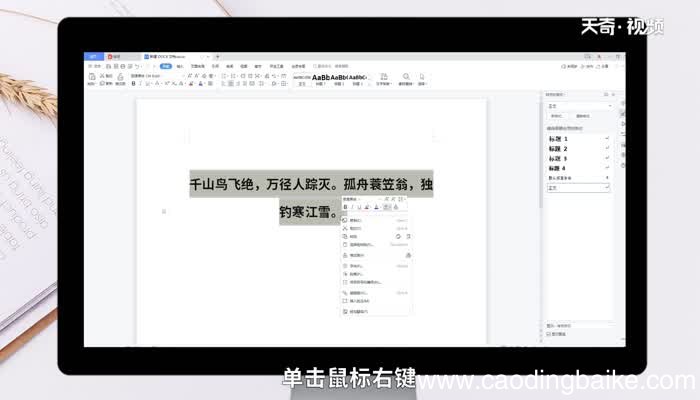This screenshot has width=700, height=400.
Task: Click Clear Format button in side panel
Action: point(583,116)
